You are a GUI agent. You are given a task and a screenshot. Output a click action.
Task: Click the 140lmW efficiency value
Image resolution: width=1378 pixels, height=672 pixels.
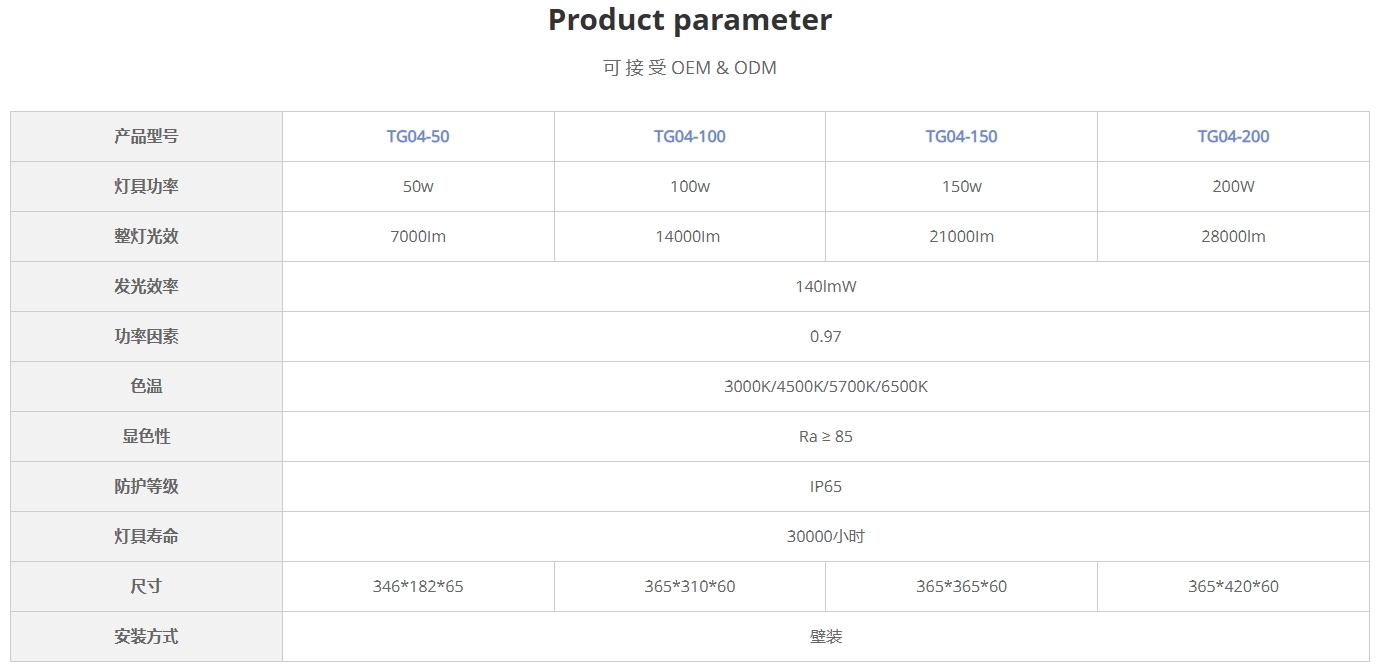[825, 287]
